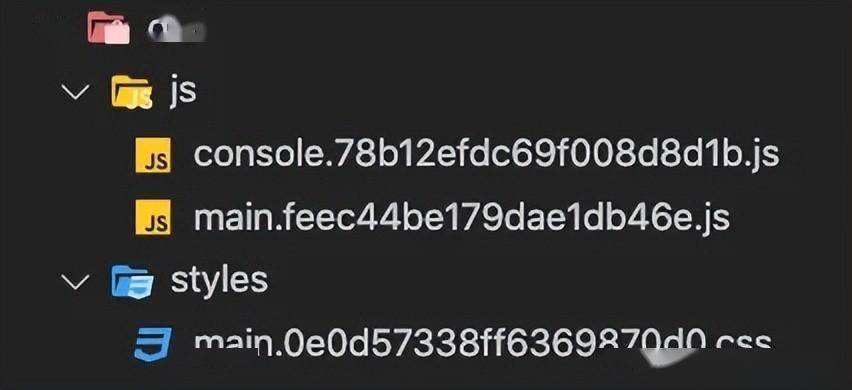Click JS icon beside main.feec44be179dae1db46e.js
Screen dimensions: 852x390
(153, 217)
